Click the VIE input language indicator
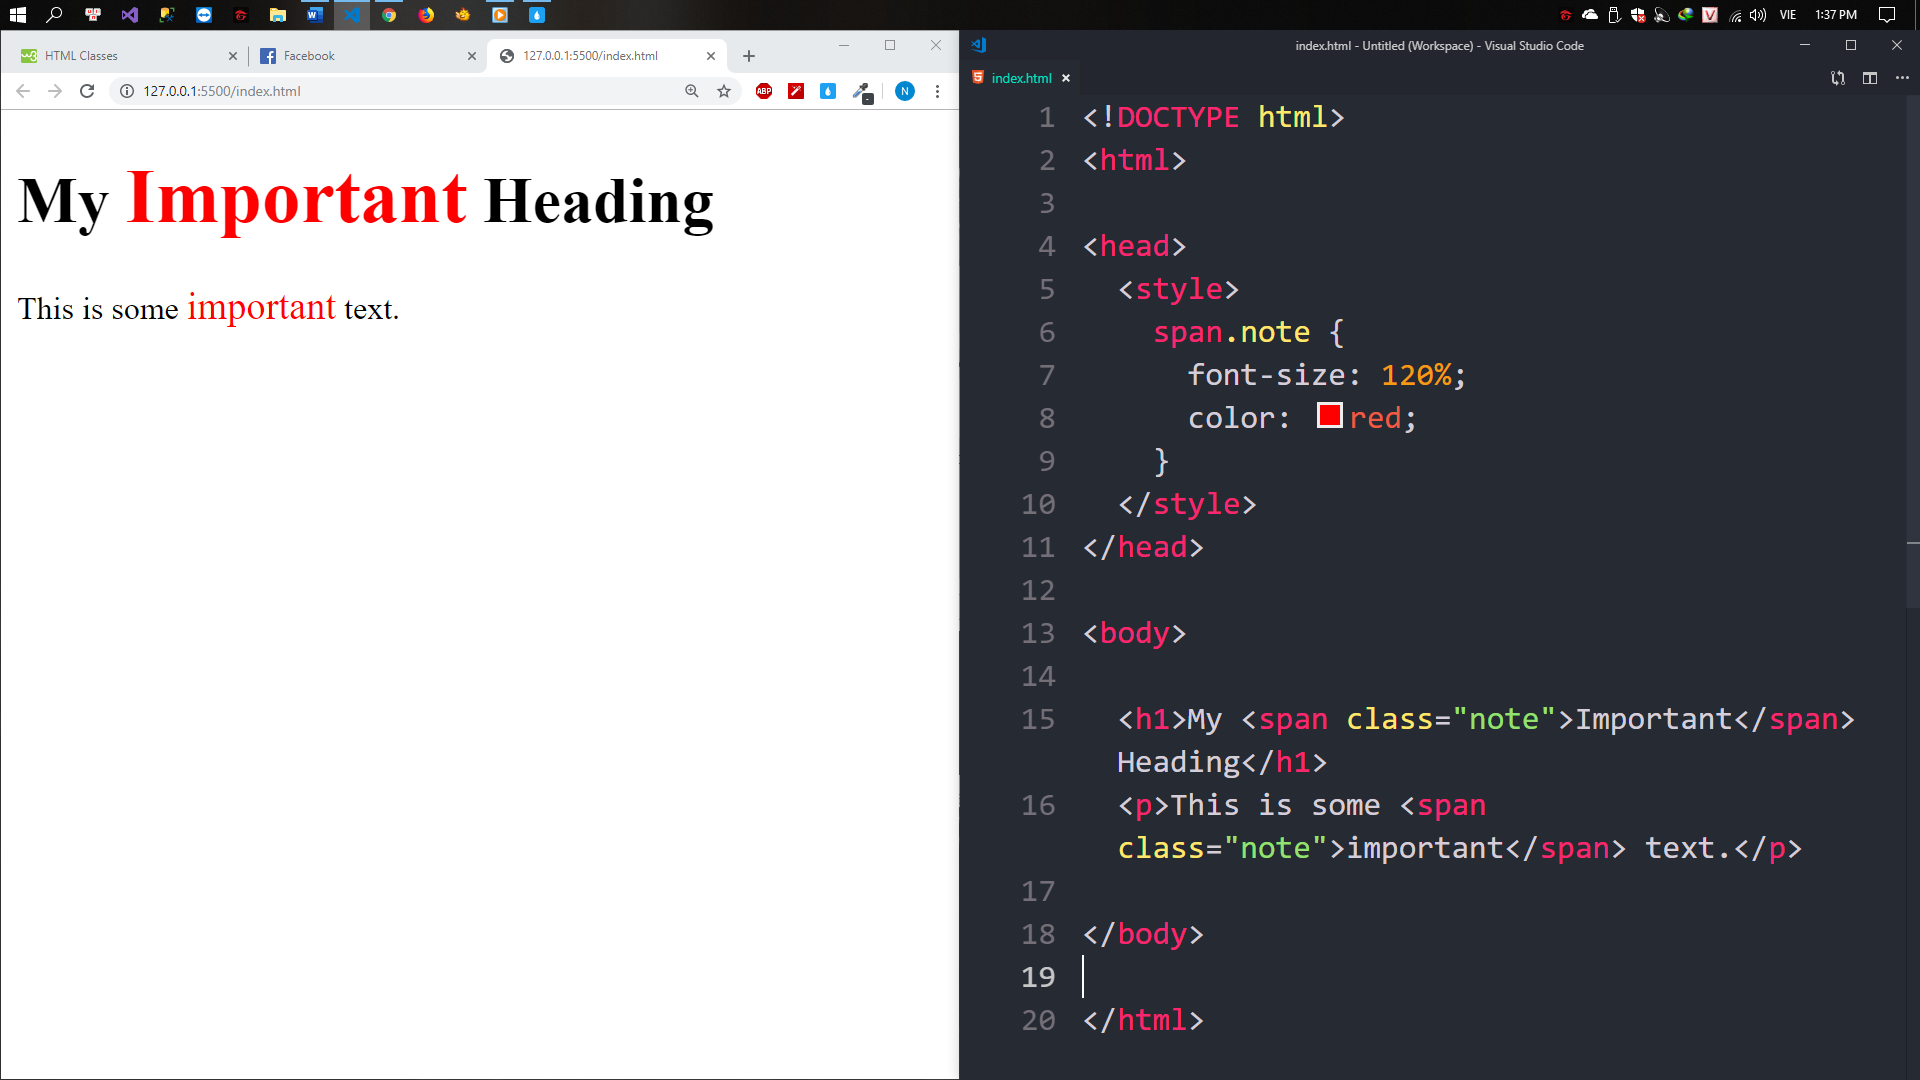Viewport: 1920px width, 1080px height. [x=1788, y=15]
